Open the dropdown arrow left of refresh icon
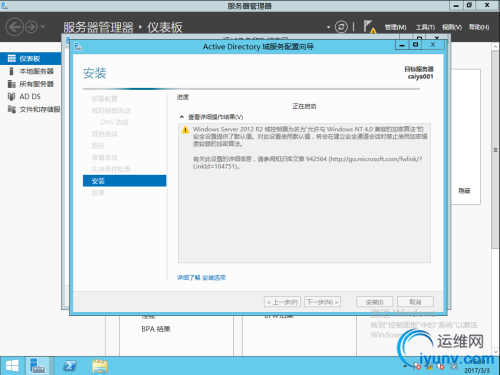Image resolution: width=500 pixels, height=375 pixels. click(x=328, y=27)
